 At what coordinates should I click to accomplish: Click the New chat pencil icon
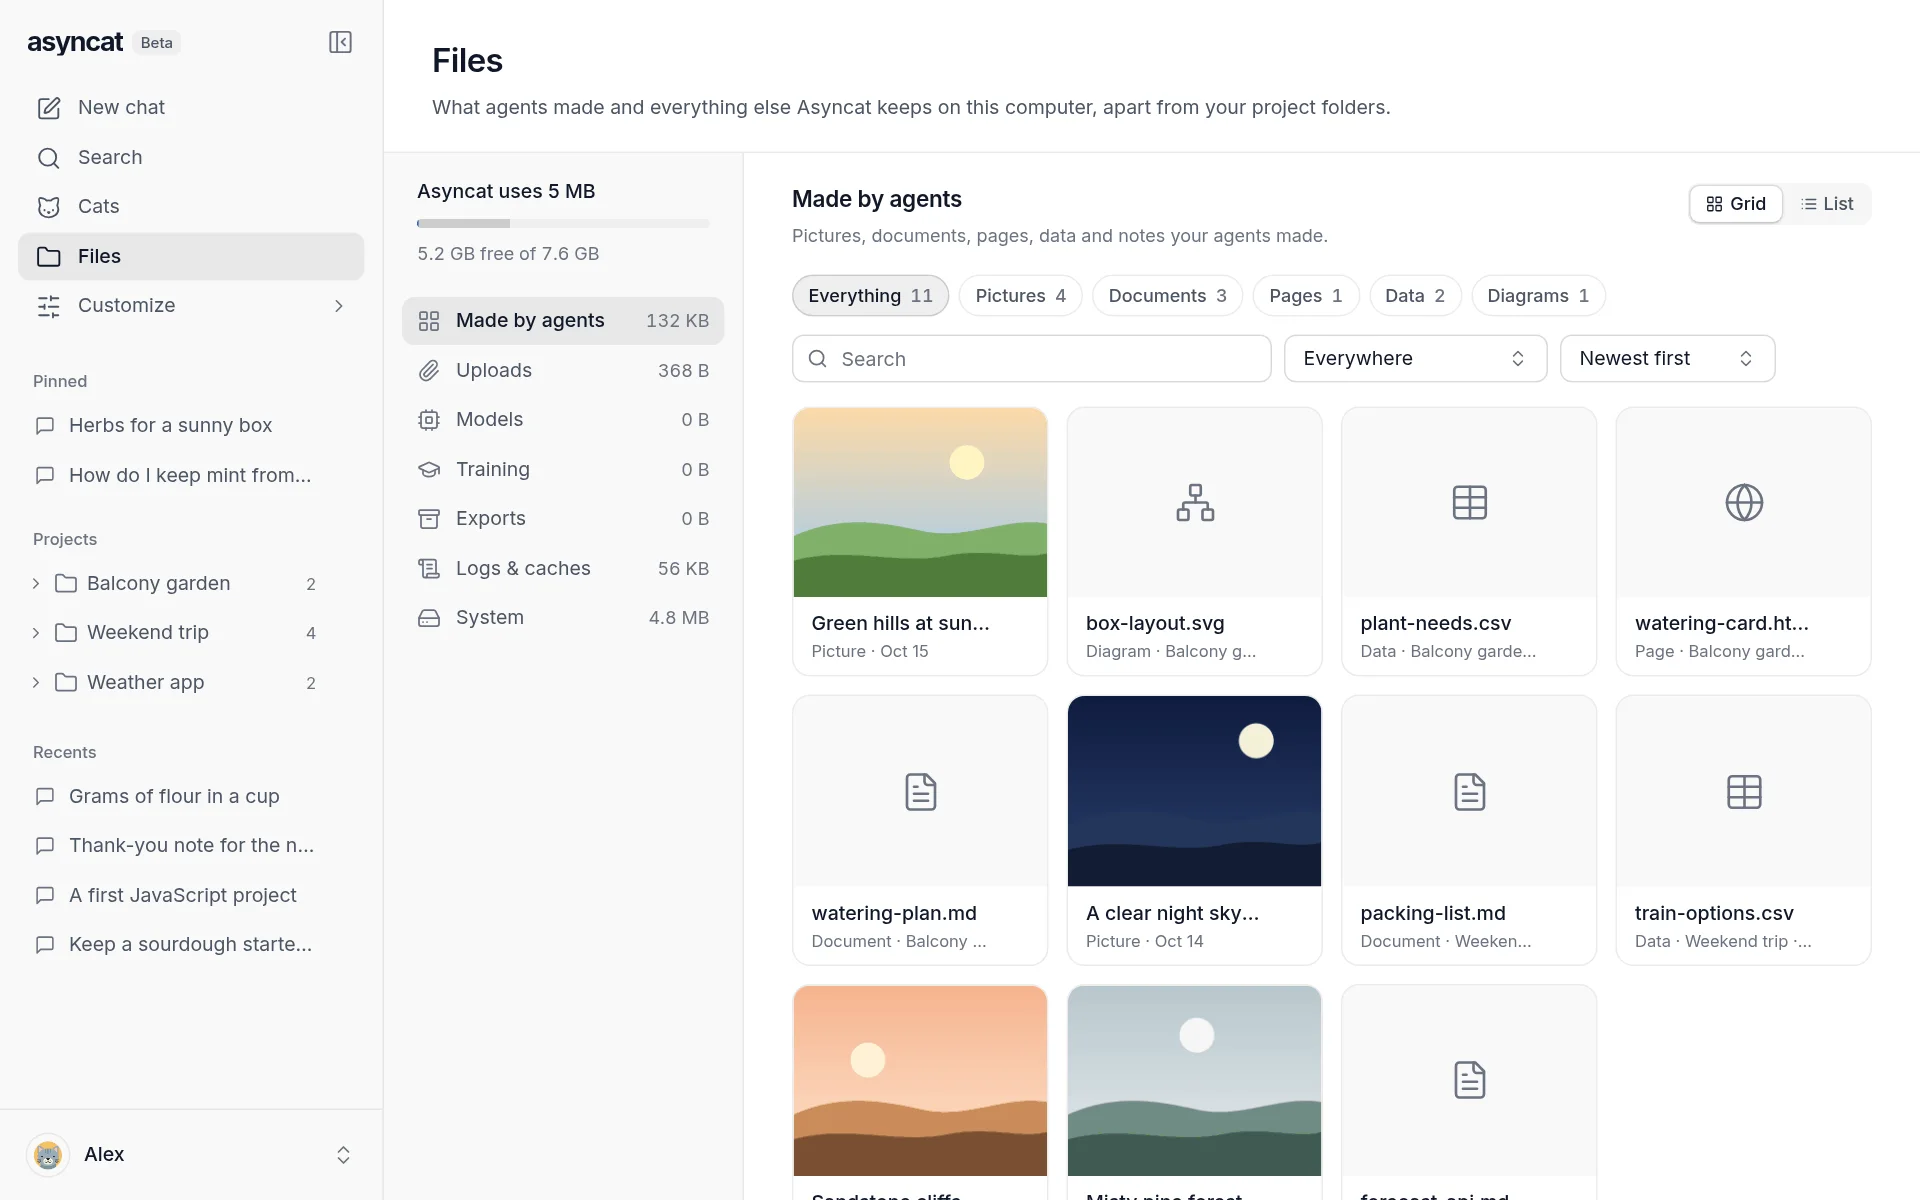point(49,108)
